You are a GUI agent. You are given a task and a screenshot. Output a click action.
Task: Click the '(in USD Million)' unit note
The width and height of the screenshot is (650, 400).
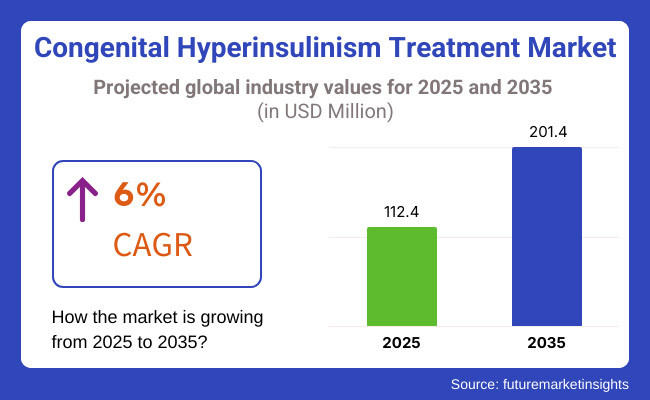pos(325,112)
